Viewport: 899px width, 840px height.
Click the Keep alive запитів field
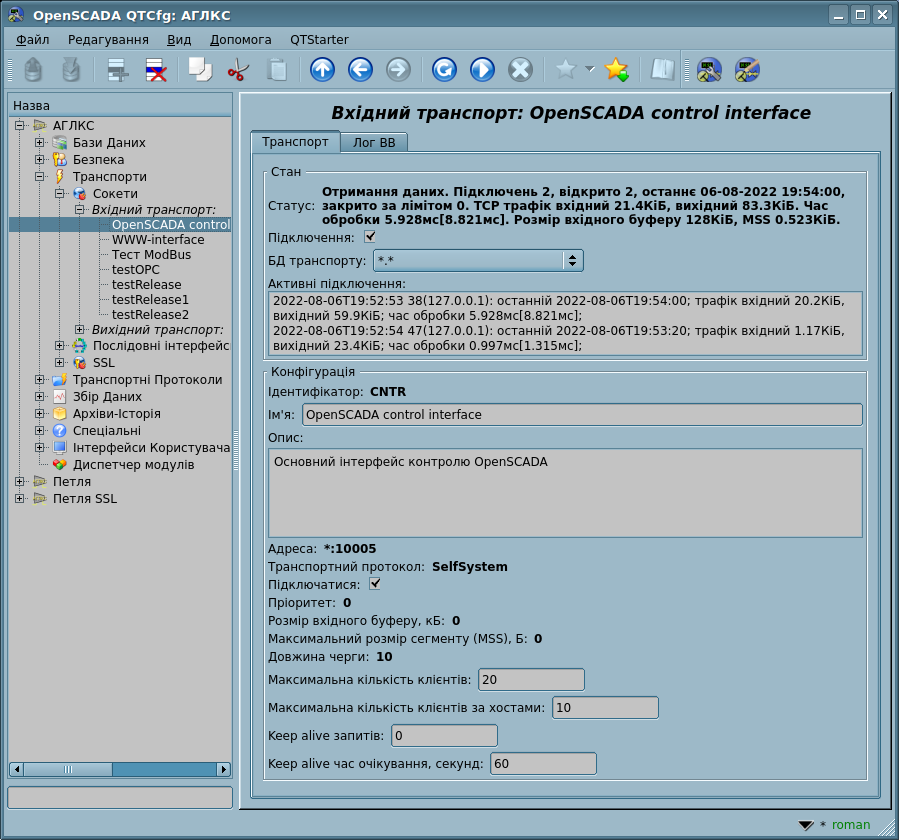click(x=444, y=736)
